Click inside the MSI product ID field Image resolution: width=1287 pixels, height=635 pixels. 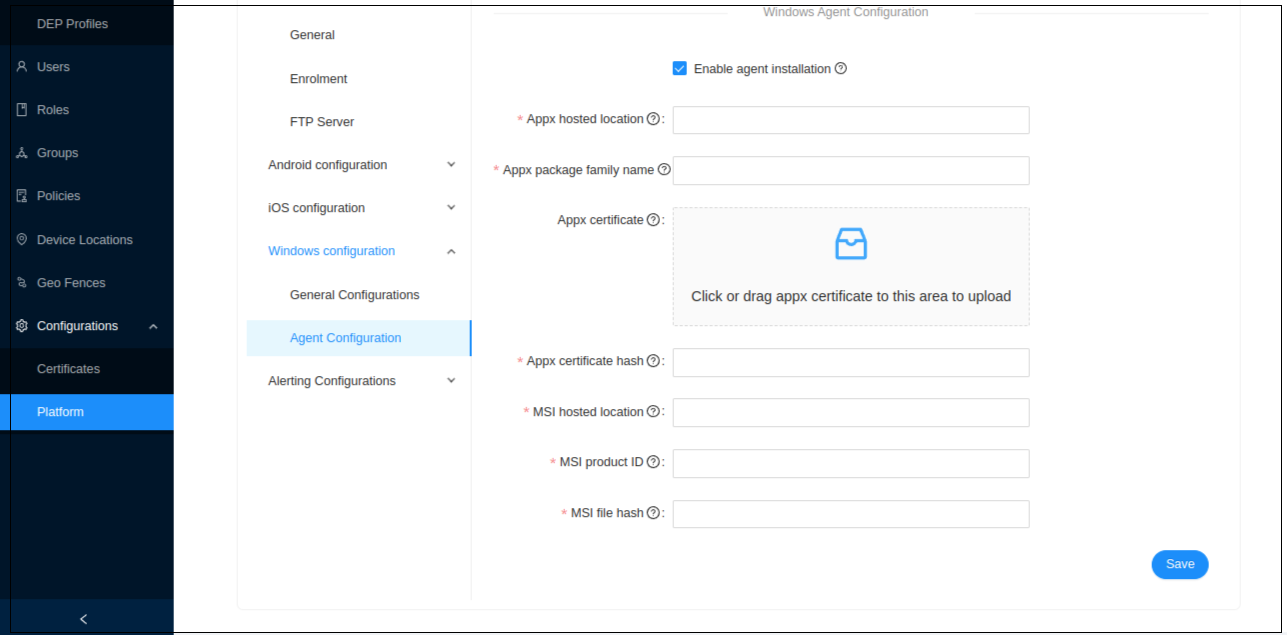point(849,463)
